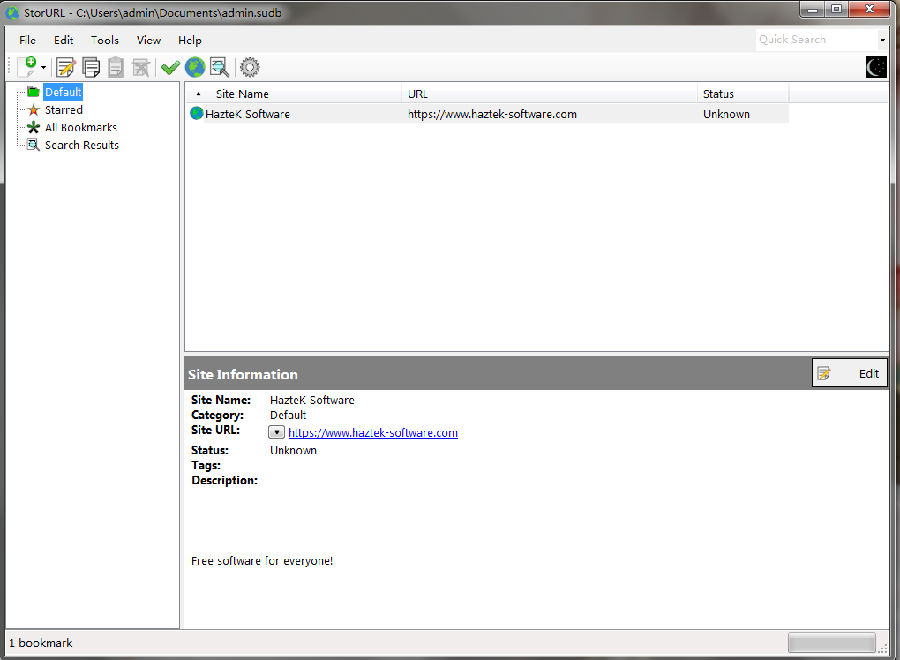The height and width of the screenshot is (660, 900).
Task: Open the File menu
Action: point(27,40)
